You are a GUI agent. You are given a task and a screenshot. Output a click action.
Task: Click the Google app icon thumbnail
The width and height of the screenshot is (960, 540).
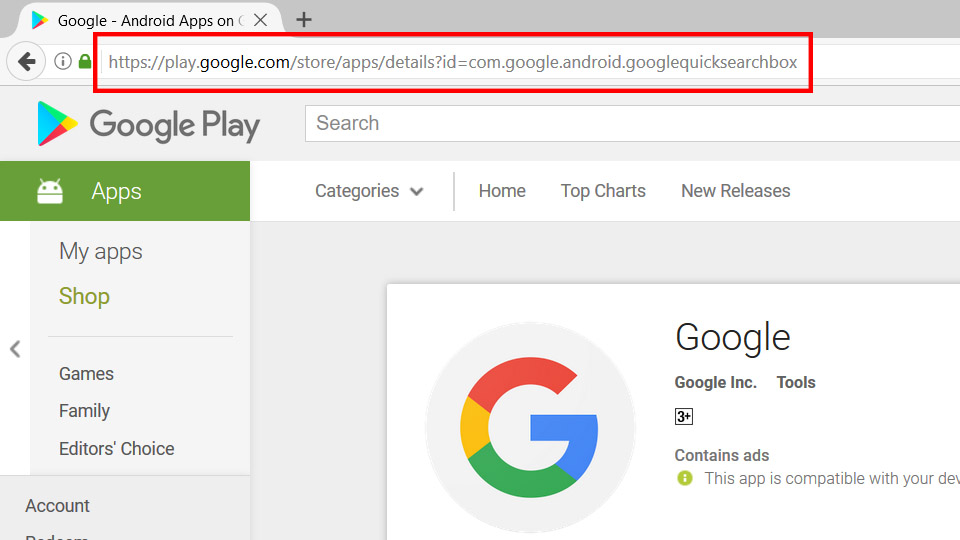pos(530,427)
